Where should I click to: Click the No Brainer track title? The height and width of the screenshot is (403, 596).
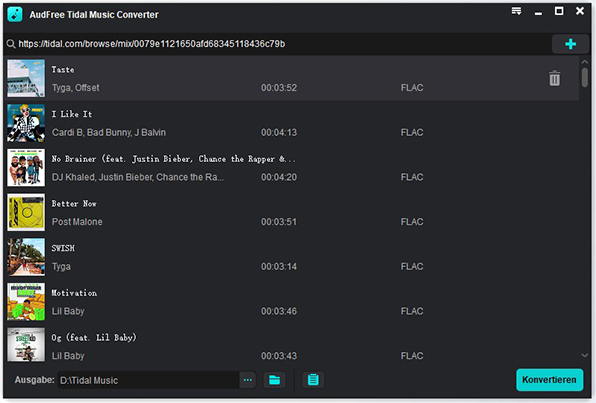point(173,159)
